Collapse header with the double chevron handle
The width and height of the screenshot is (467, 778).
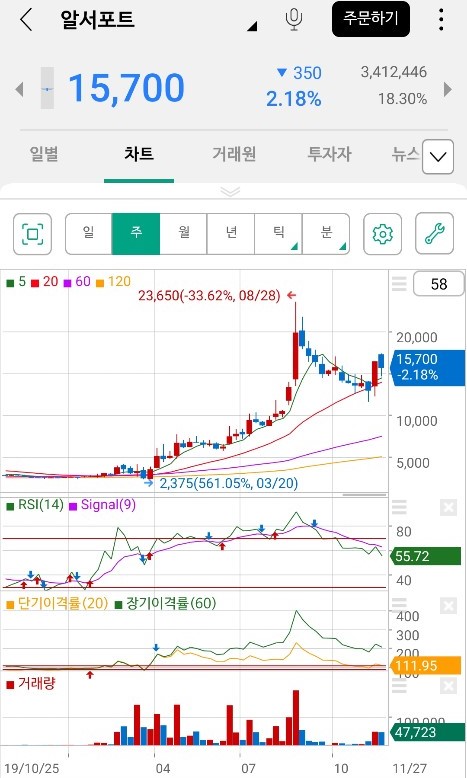pos(230,192)
